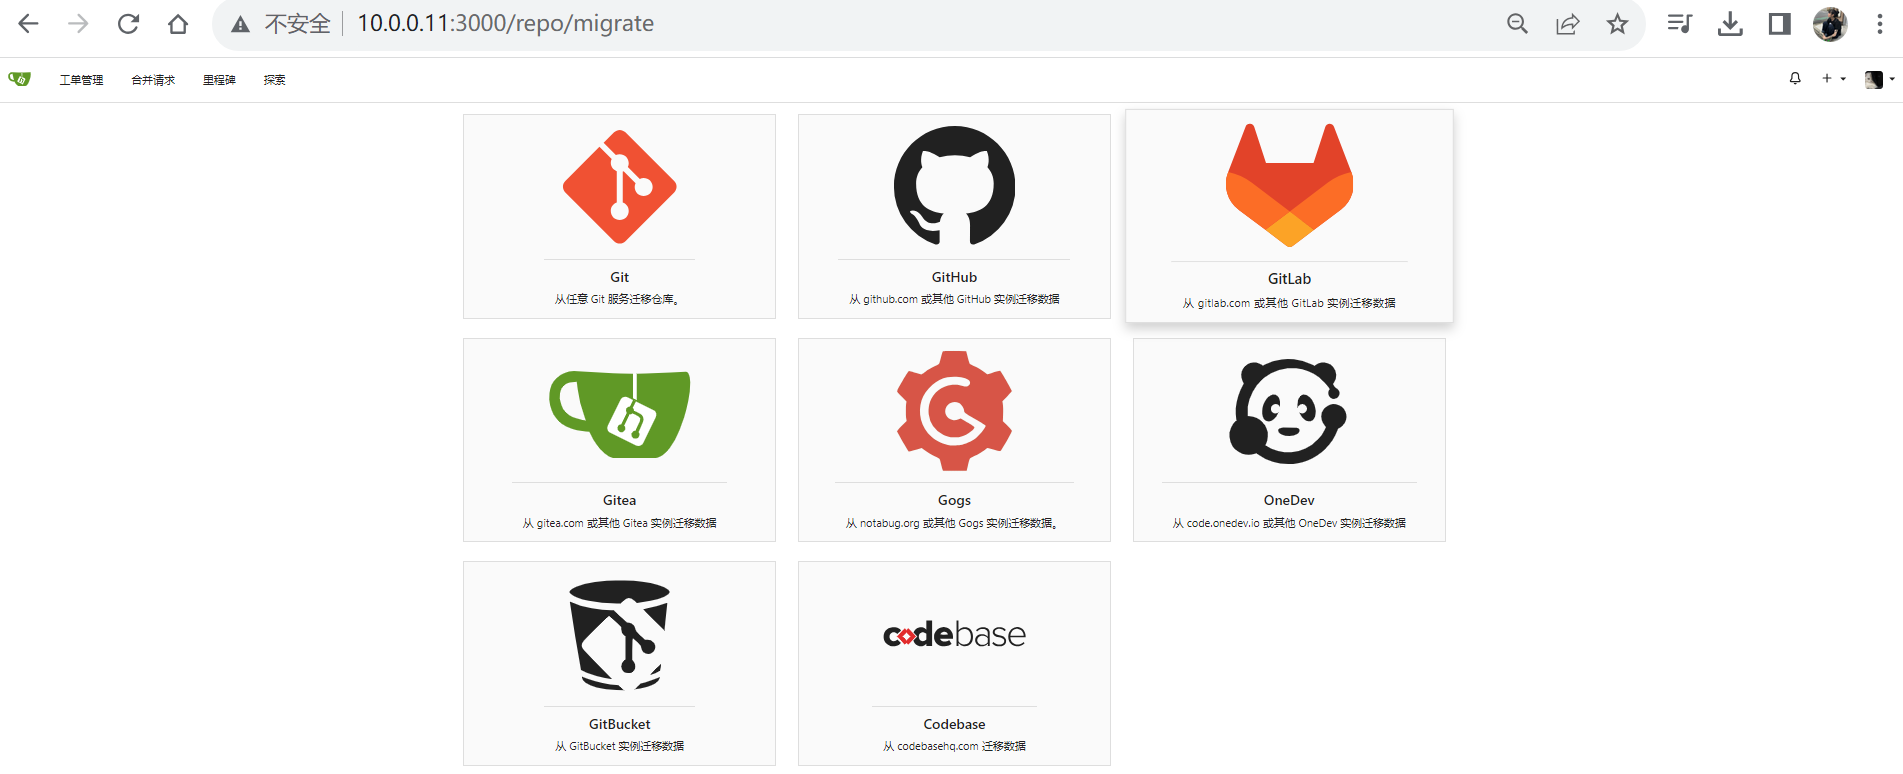
Task: Reload the page
Action: click(x=128, y=24)
